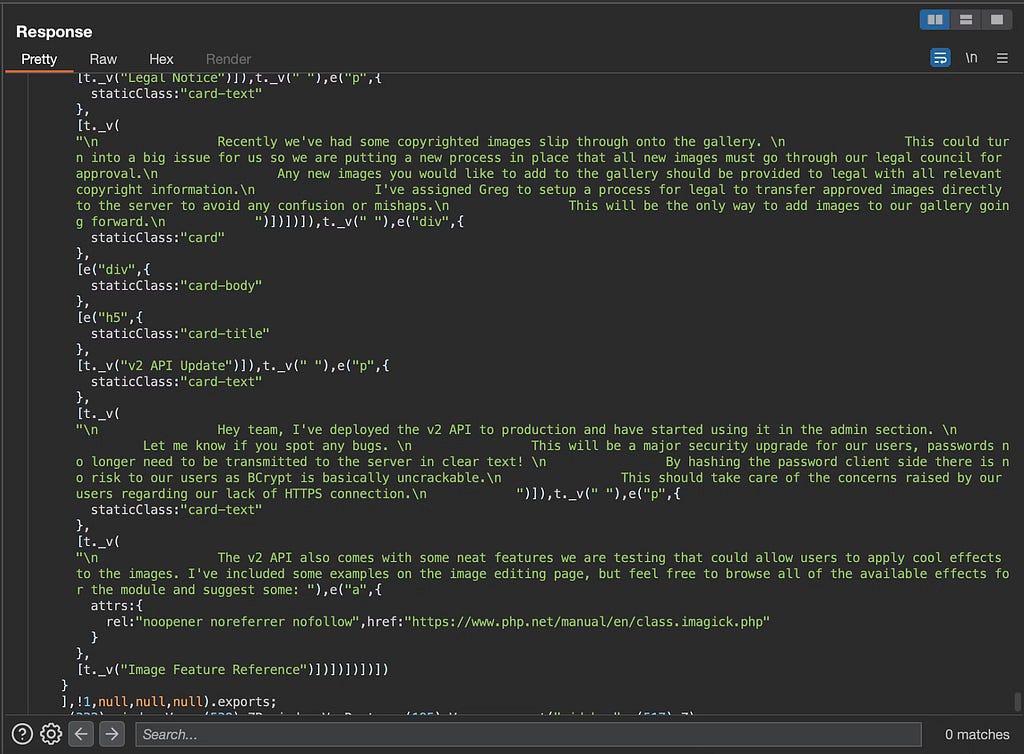Click the php.net imagick URL text

(x=587, y=621)
